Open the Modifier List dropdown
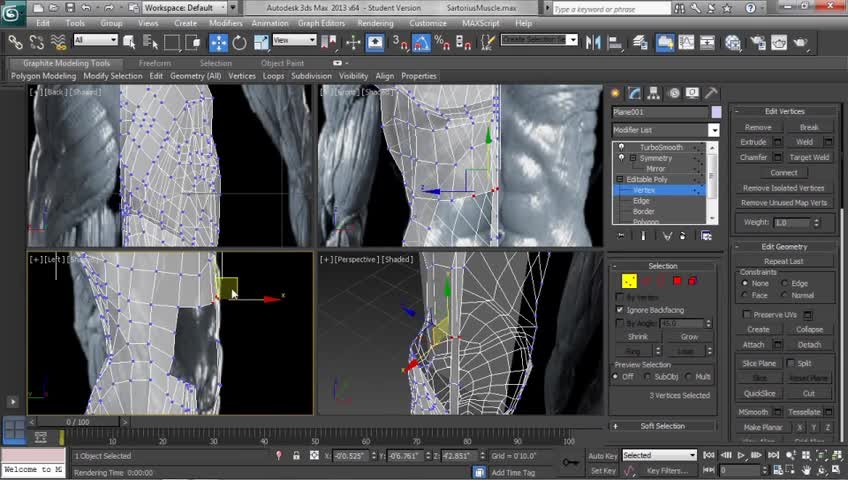 (x=714, y=130)
